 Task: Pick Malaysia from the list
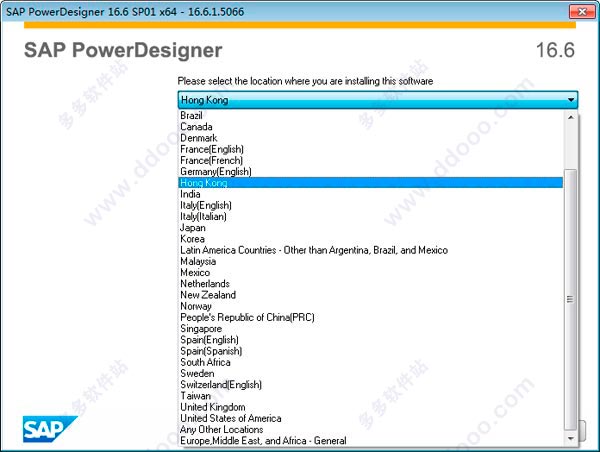371,261
